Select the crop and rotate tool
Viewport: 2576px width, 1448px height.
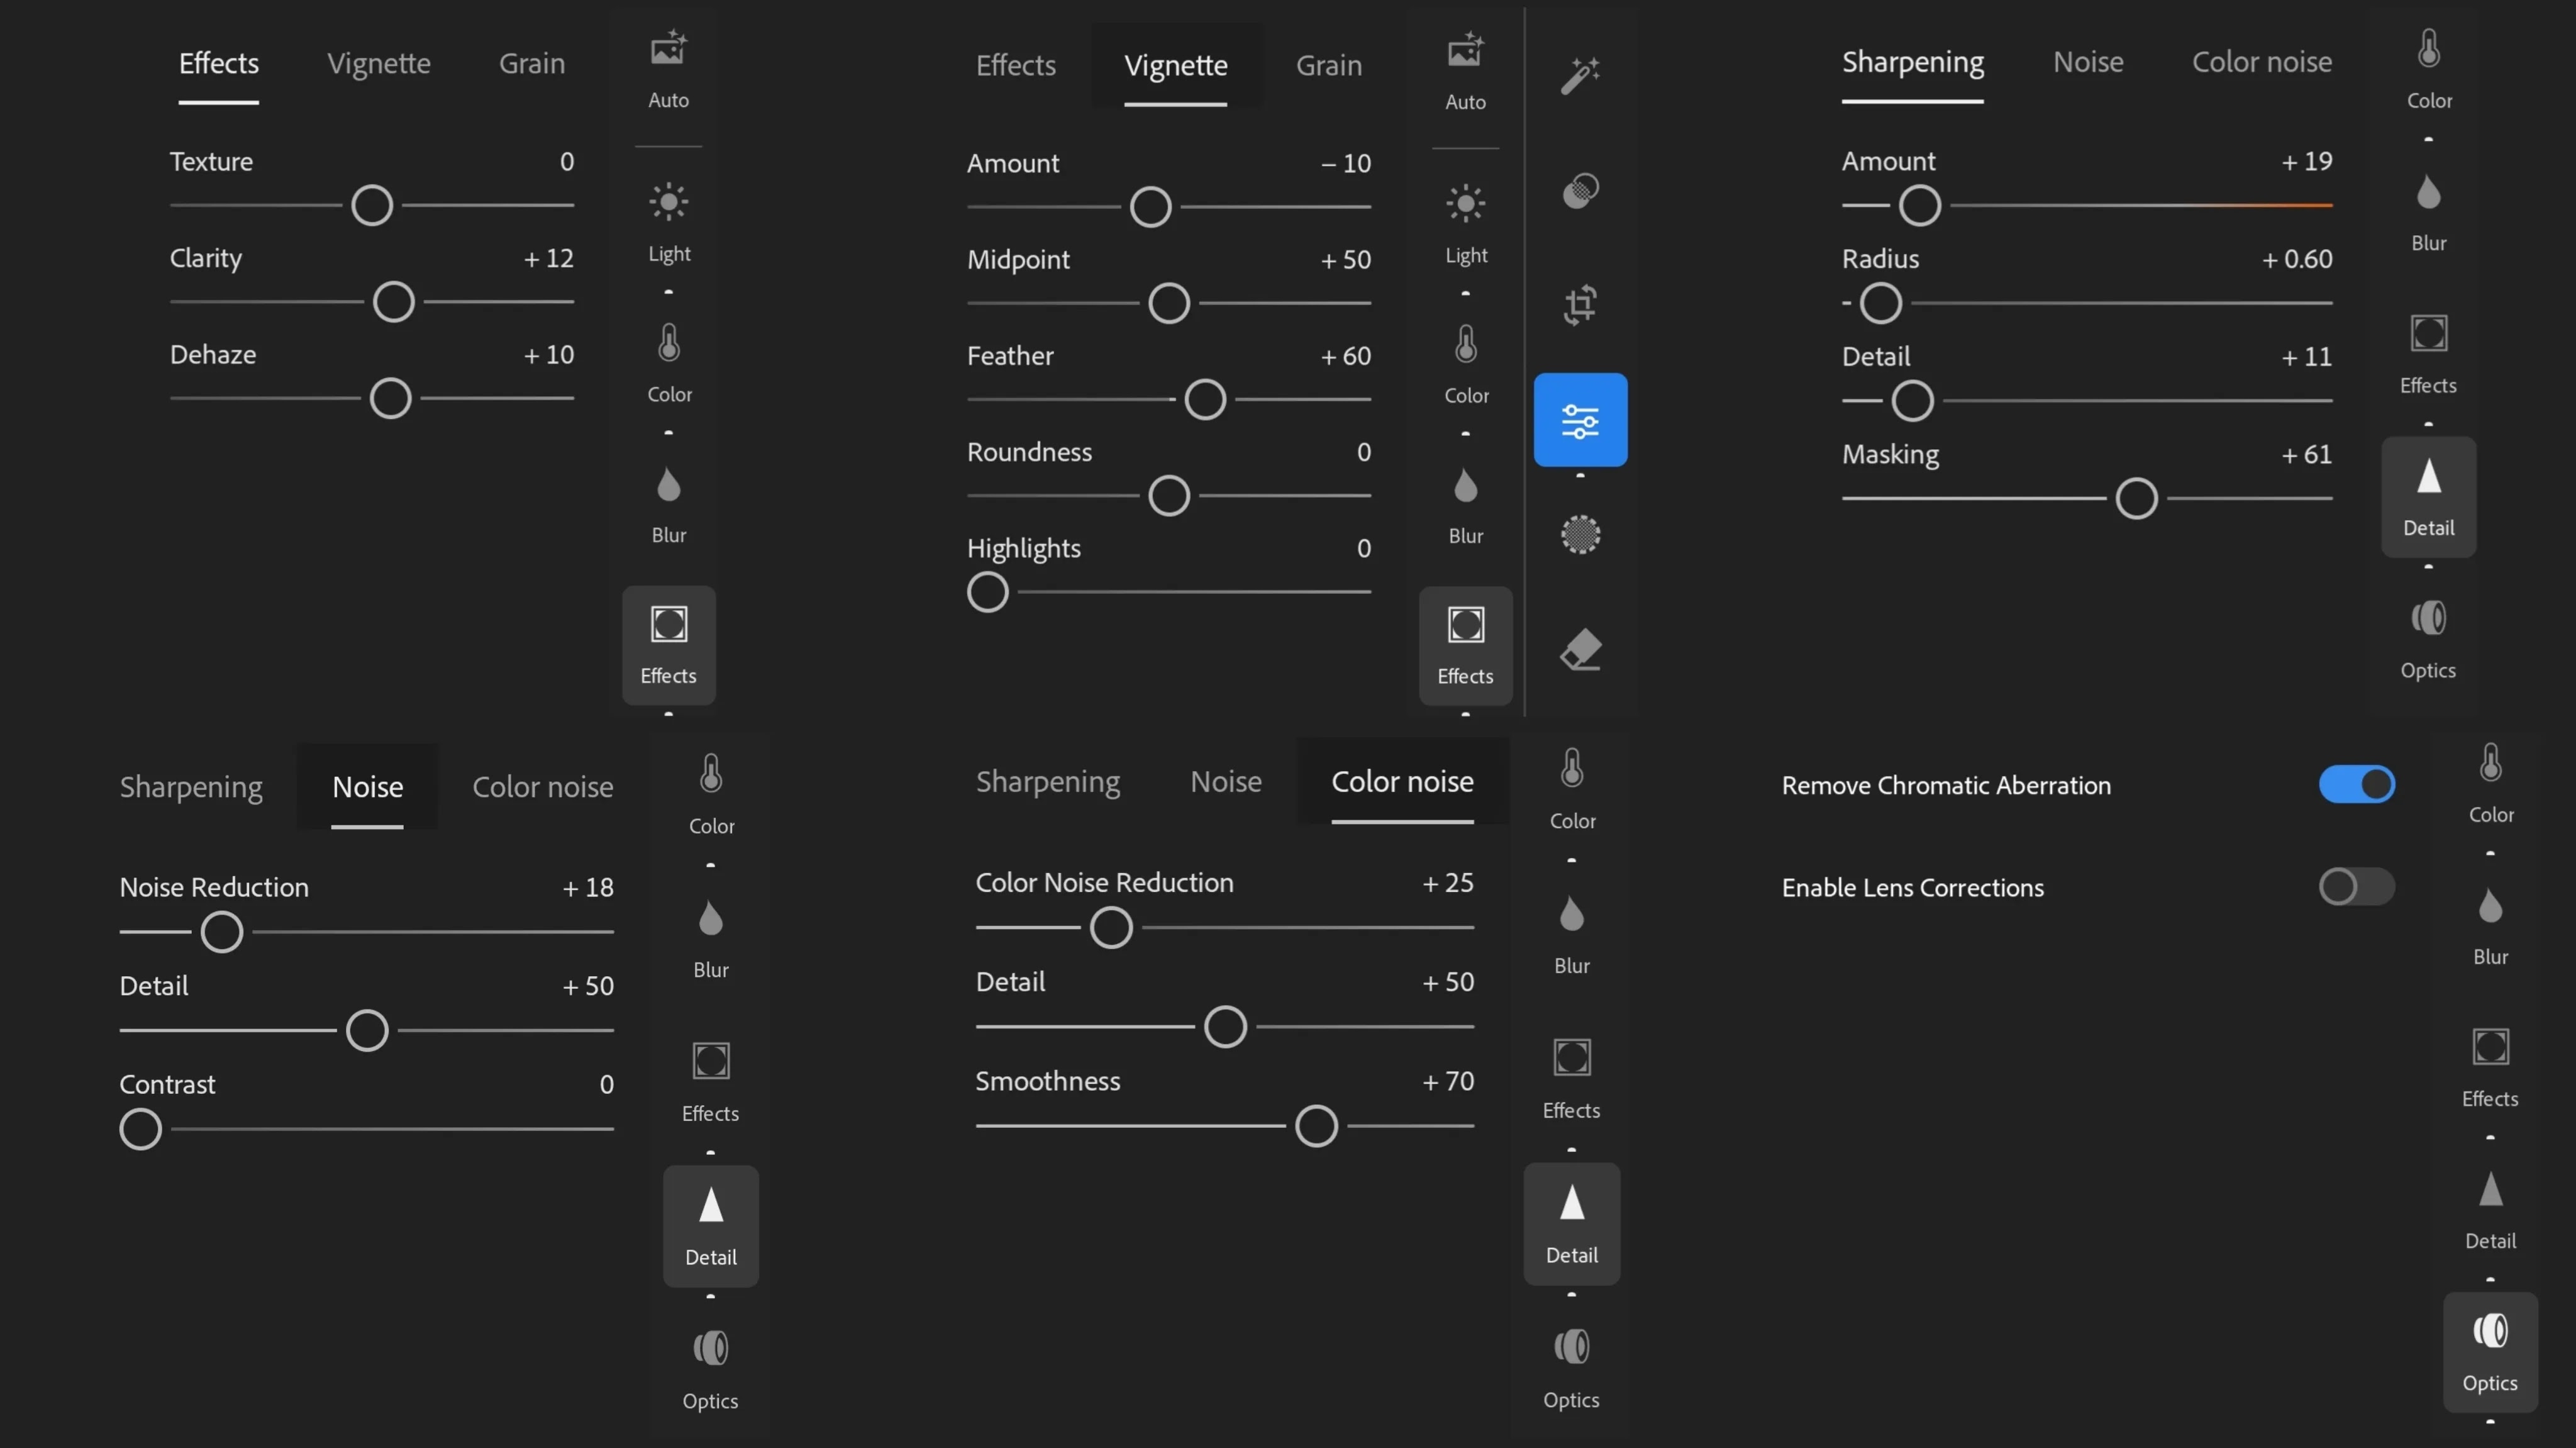tap(1580, 305)
